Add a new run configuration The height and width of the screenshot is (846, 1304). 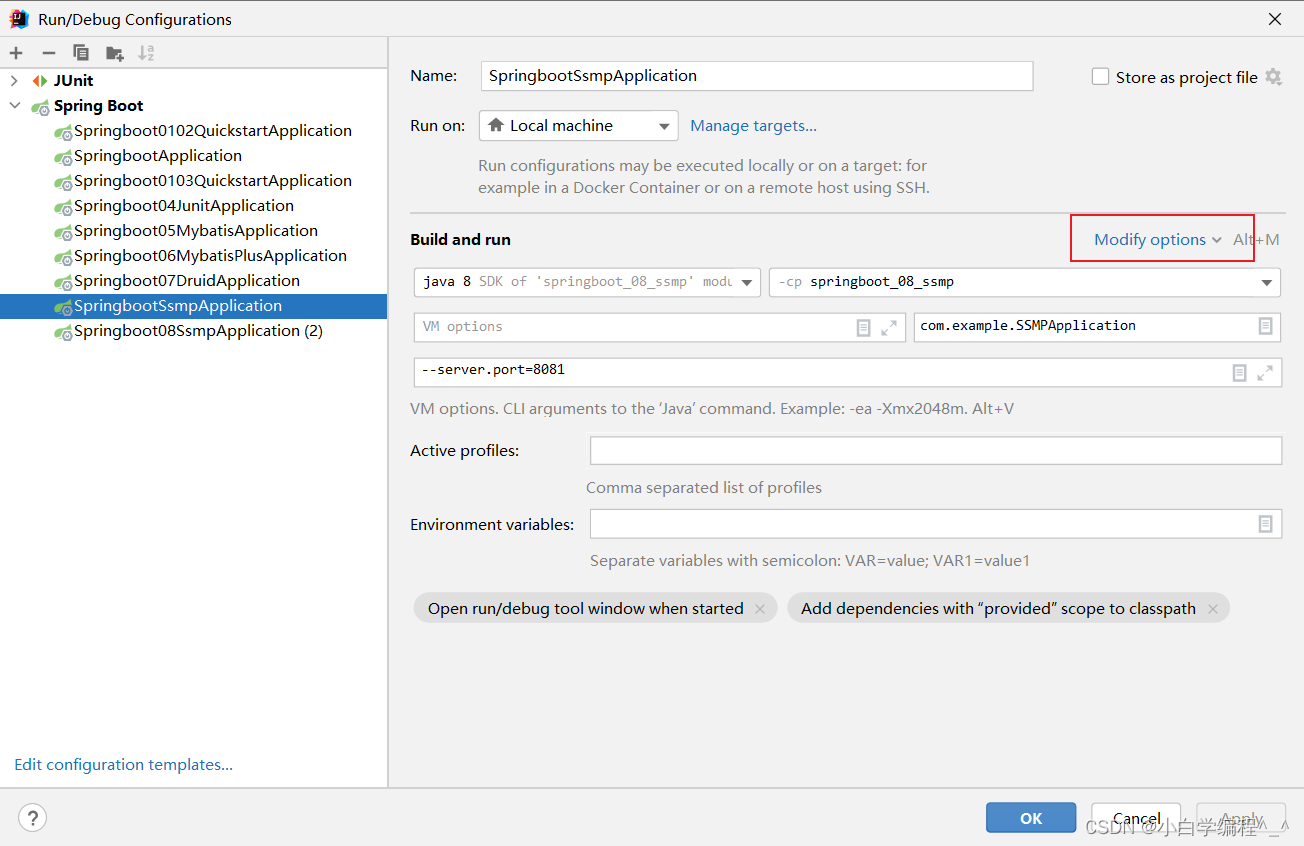[x=16, y=53]
